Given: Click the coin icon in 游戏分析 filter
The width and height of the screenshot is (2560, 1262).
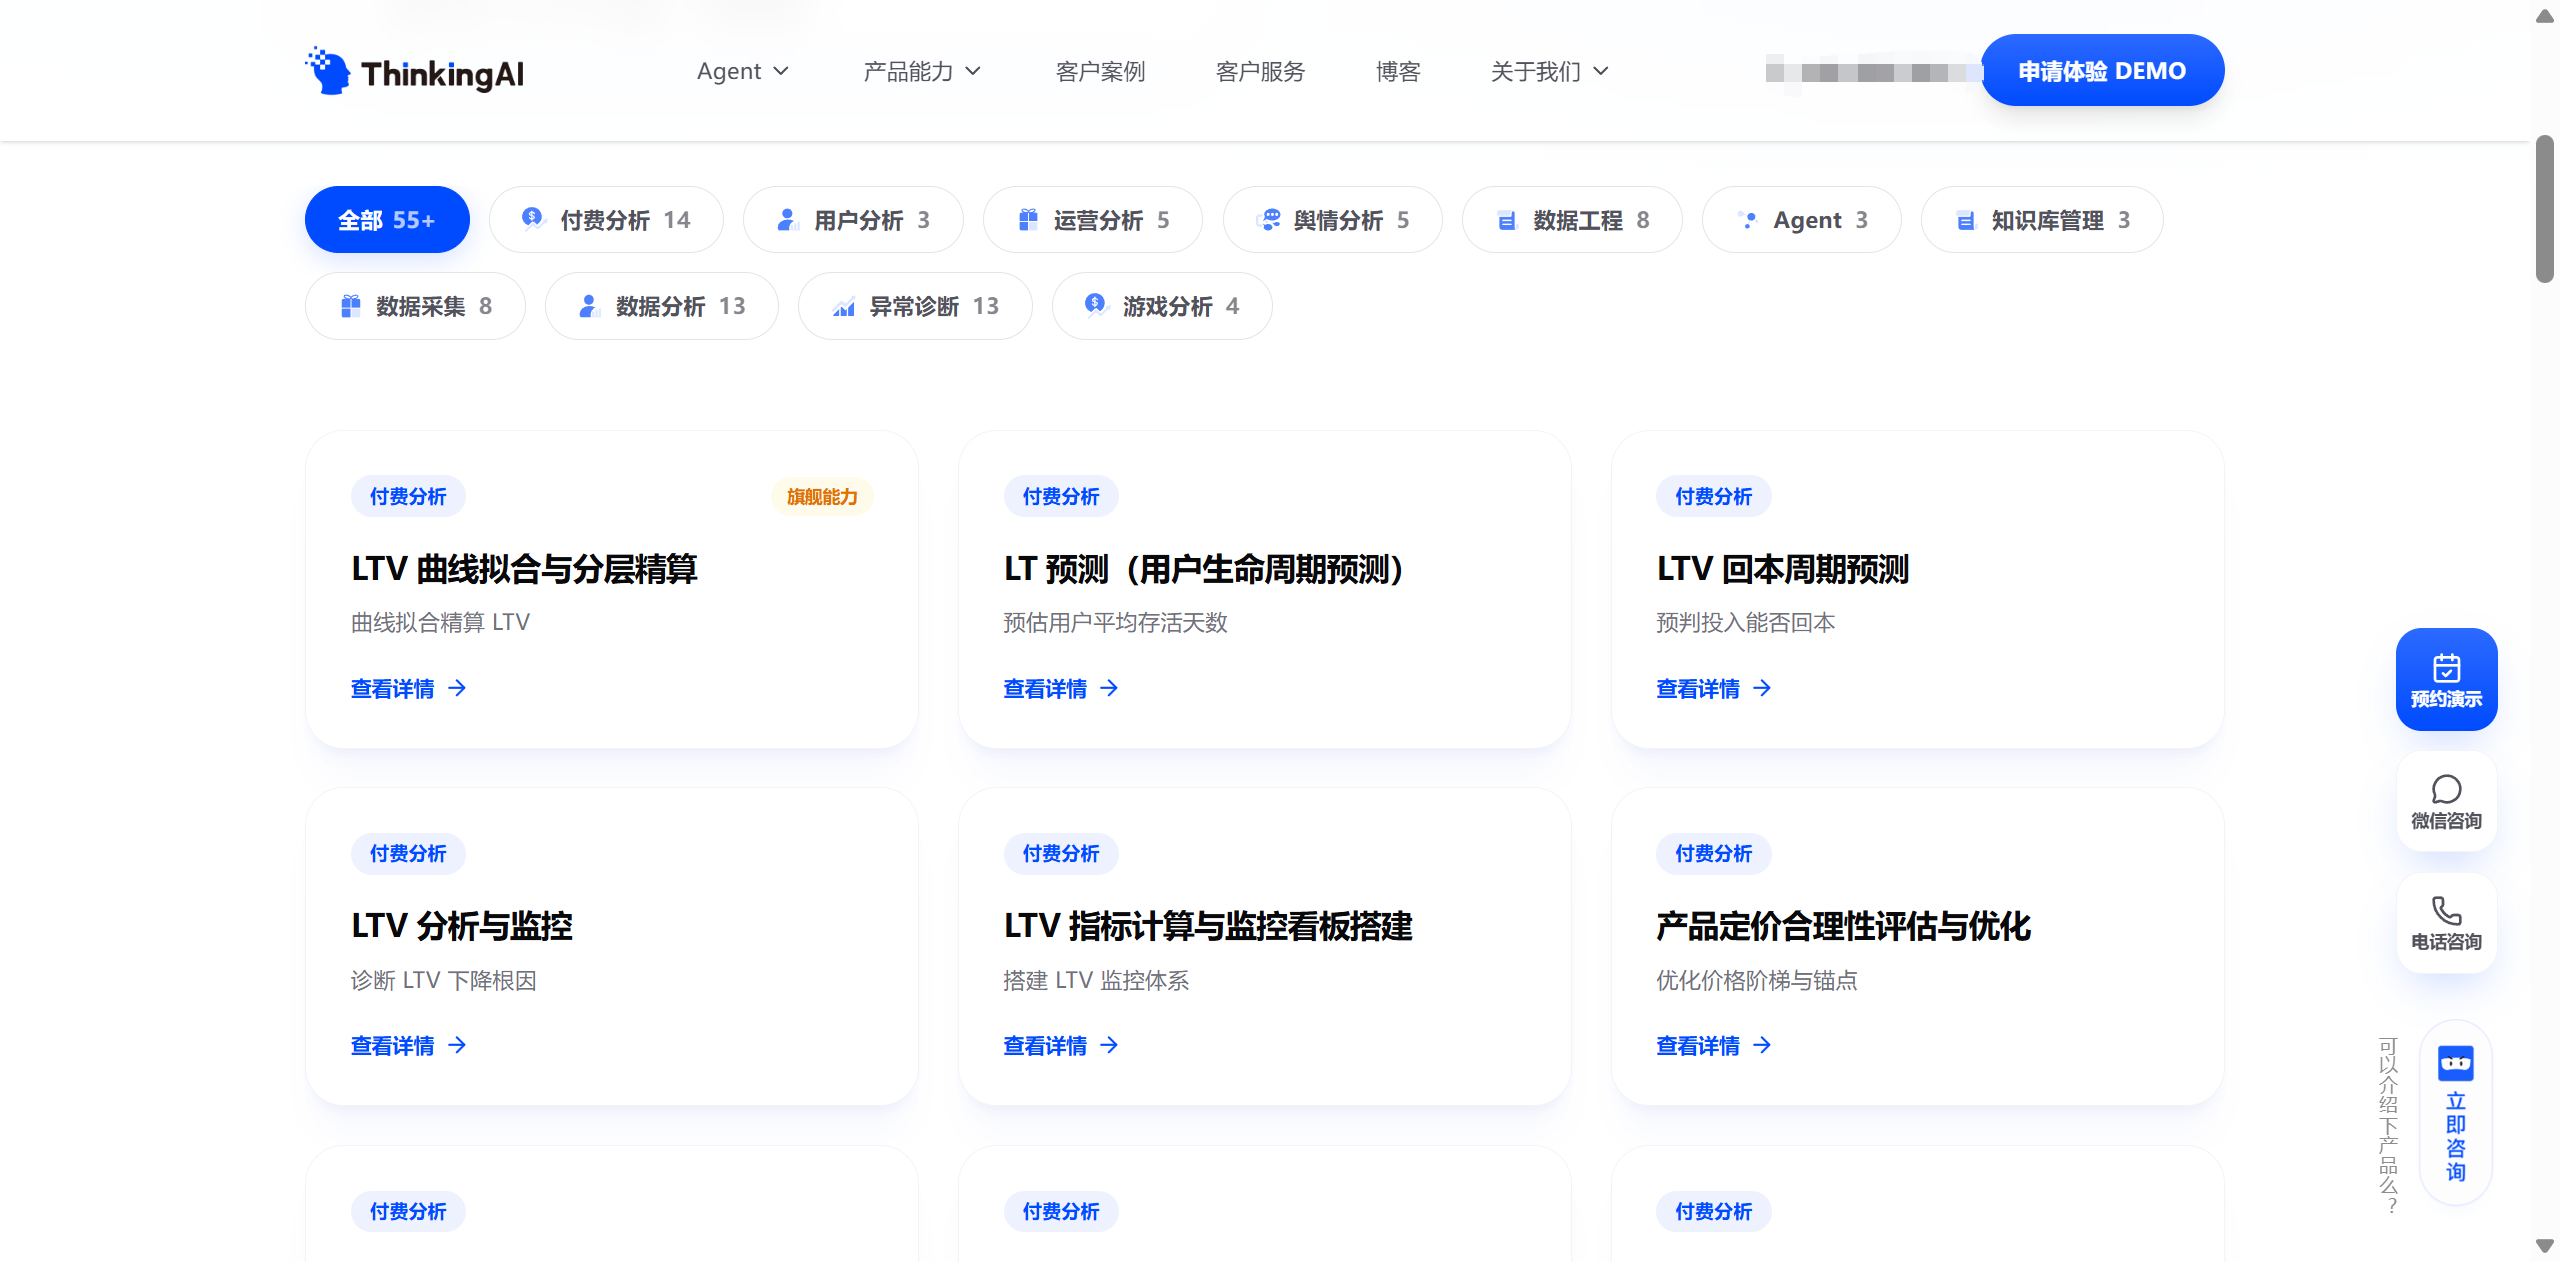Looking at the screenshot, I should 1096,305.
